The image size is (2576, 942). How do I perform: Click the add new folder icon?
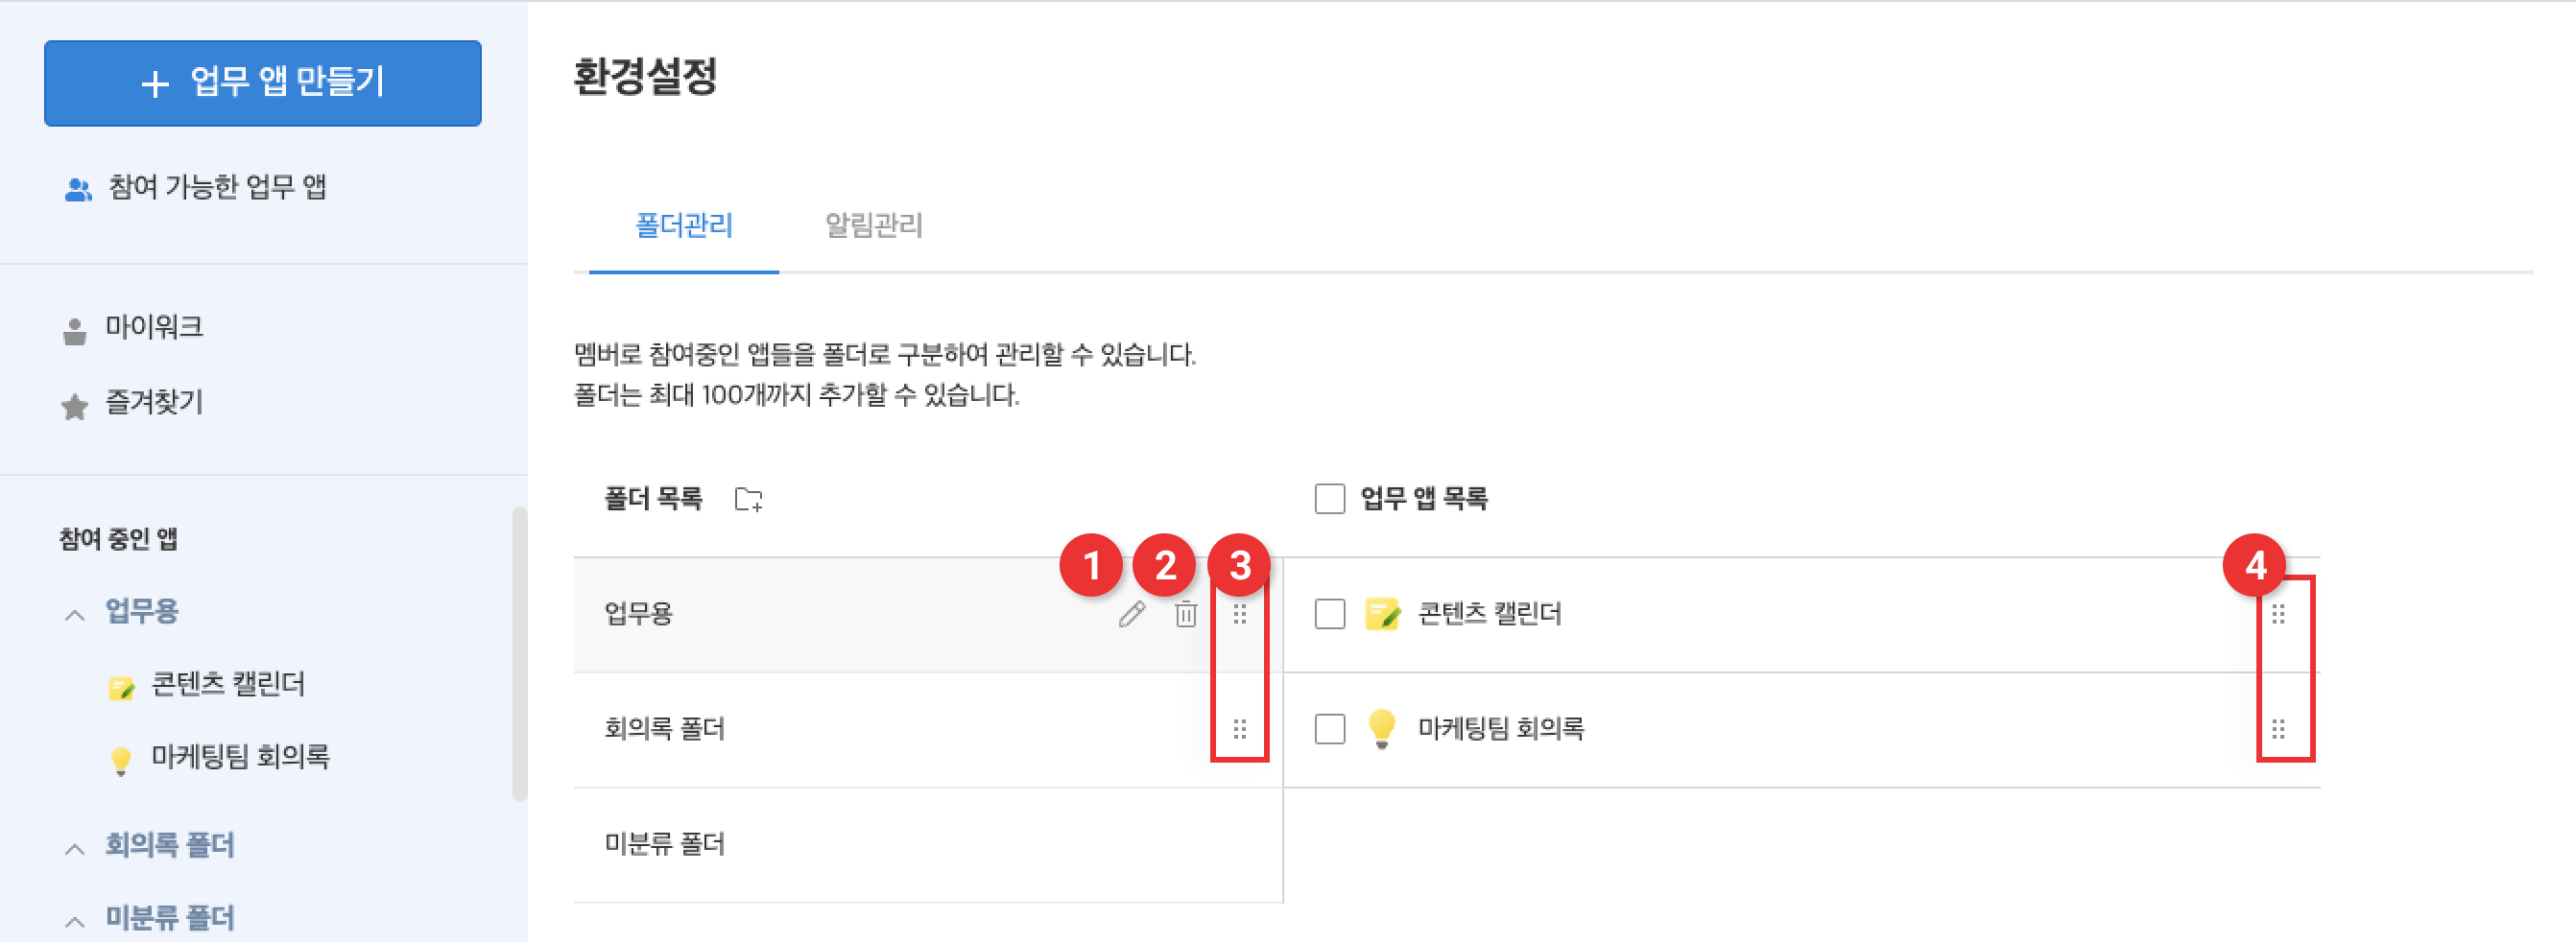[x=748, y=499]
